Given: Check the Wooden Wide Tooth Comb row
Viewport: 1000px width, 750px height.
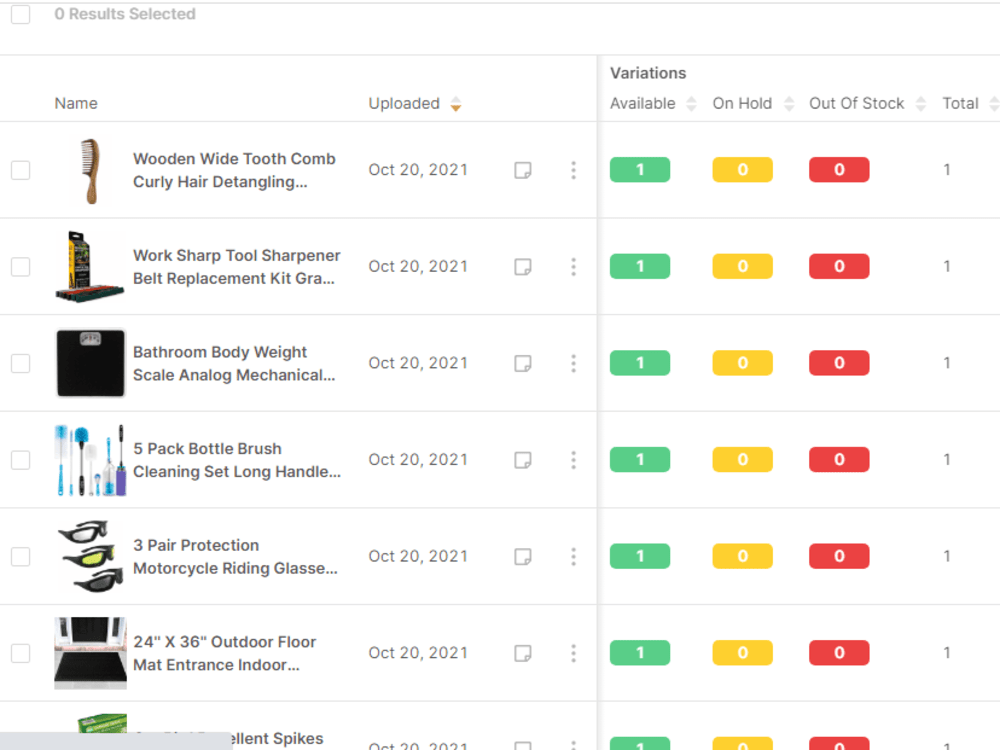Looking at the screenshot, I should click(20, 170).
